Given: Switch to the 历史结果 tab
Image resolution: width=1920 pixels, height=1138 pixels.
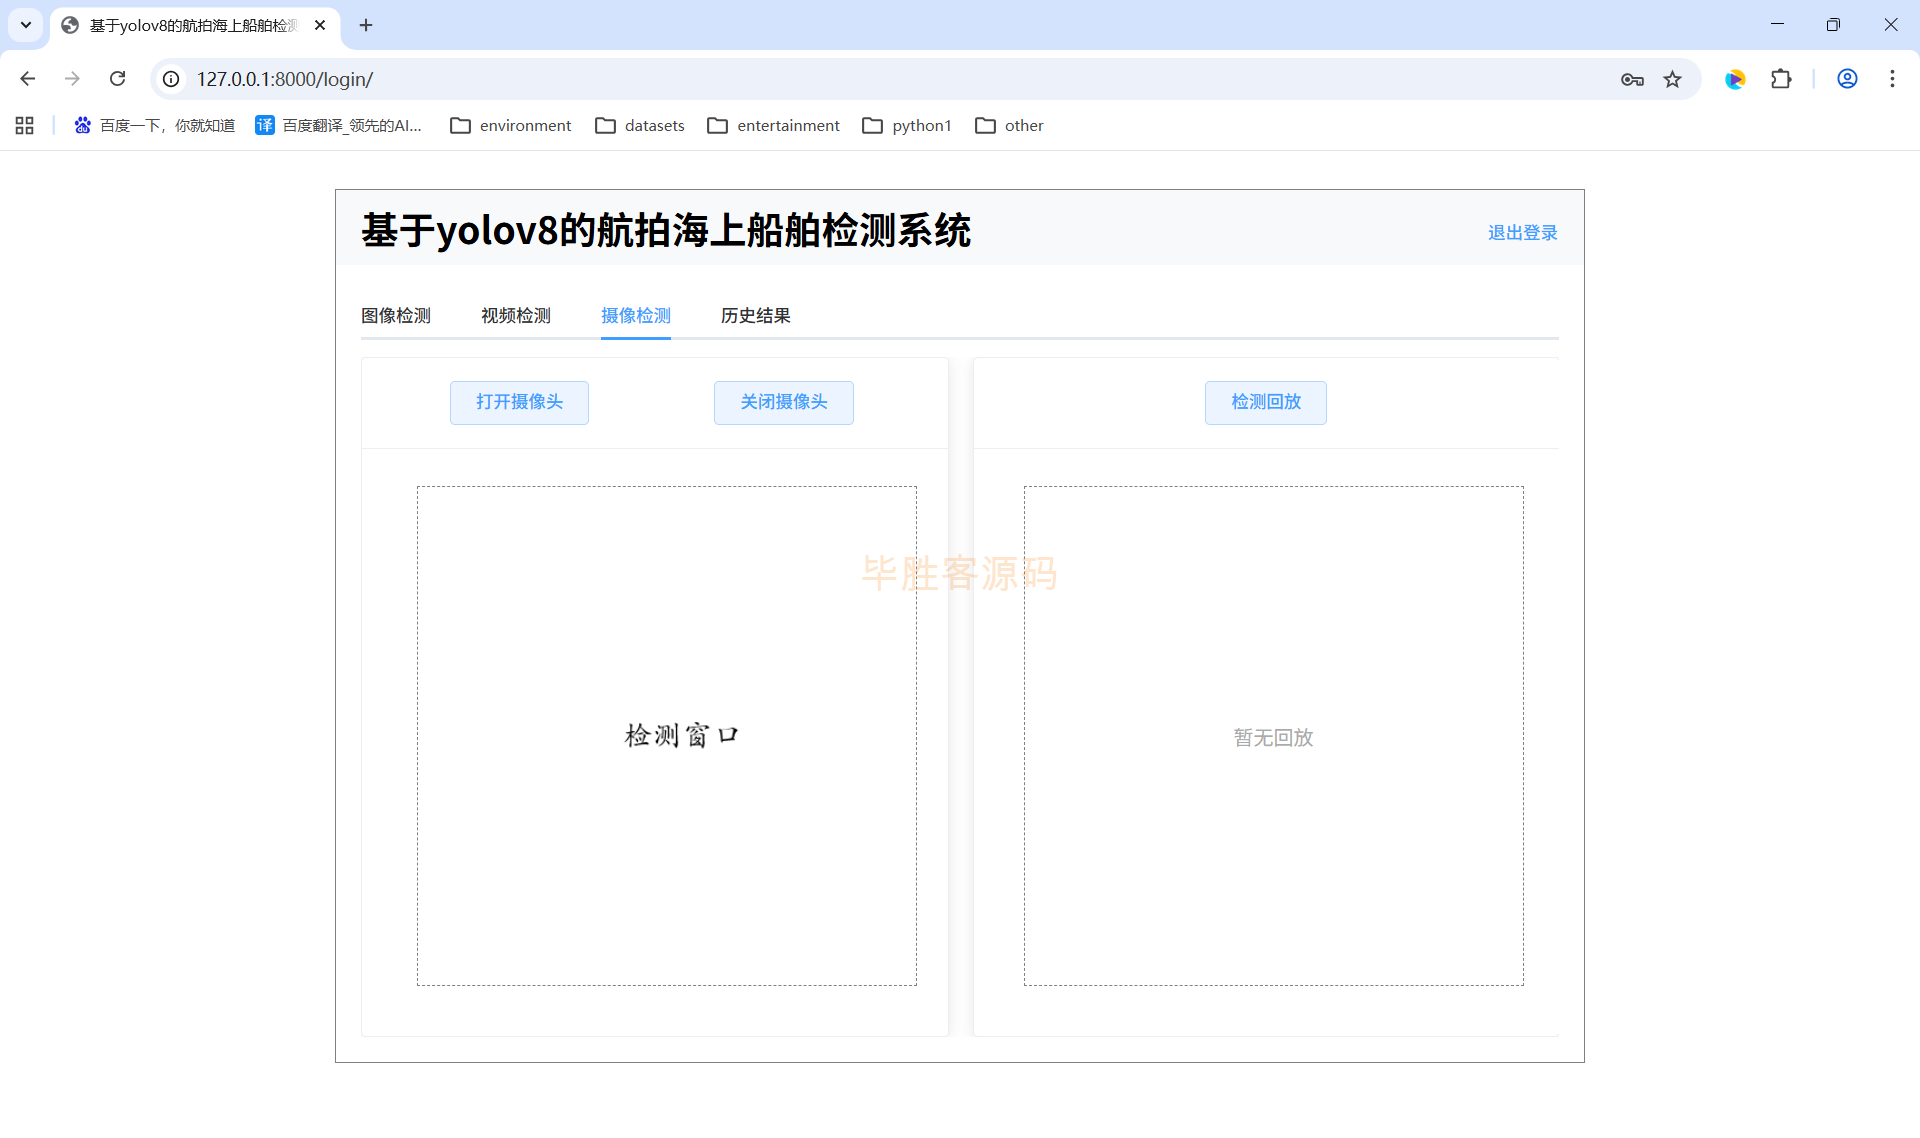Looking at the screenshot, I should [755, 316].
